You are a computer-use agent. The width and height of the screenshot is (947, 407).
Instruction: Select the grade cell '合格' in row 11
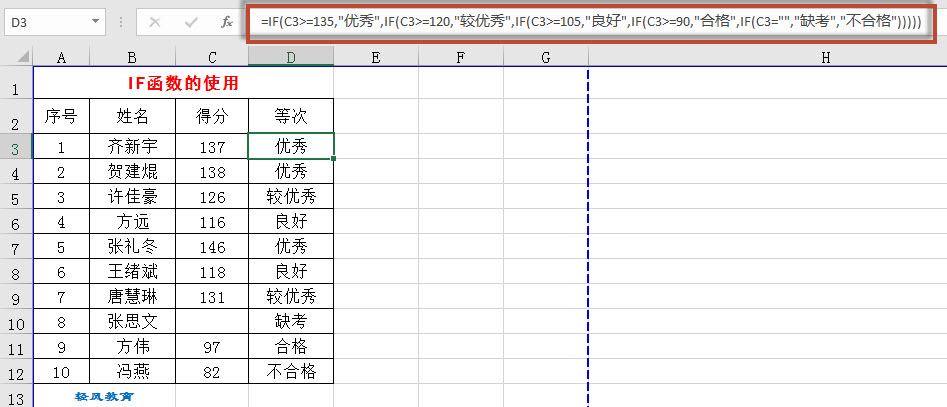[x=291, y=347]
